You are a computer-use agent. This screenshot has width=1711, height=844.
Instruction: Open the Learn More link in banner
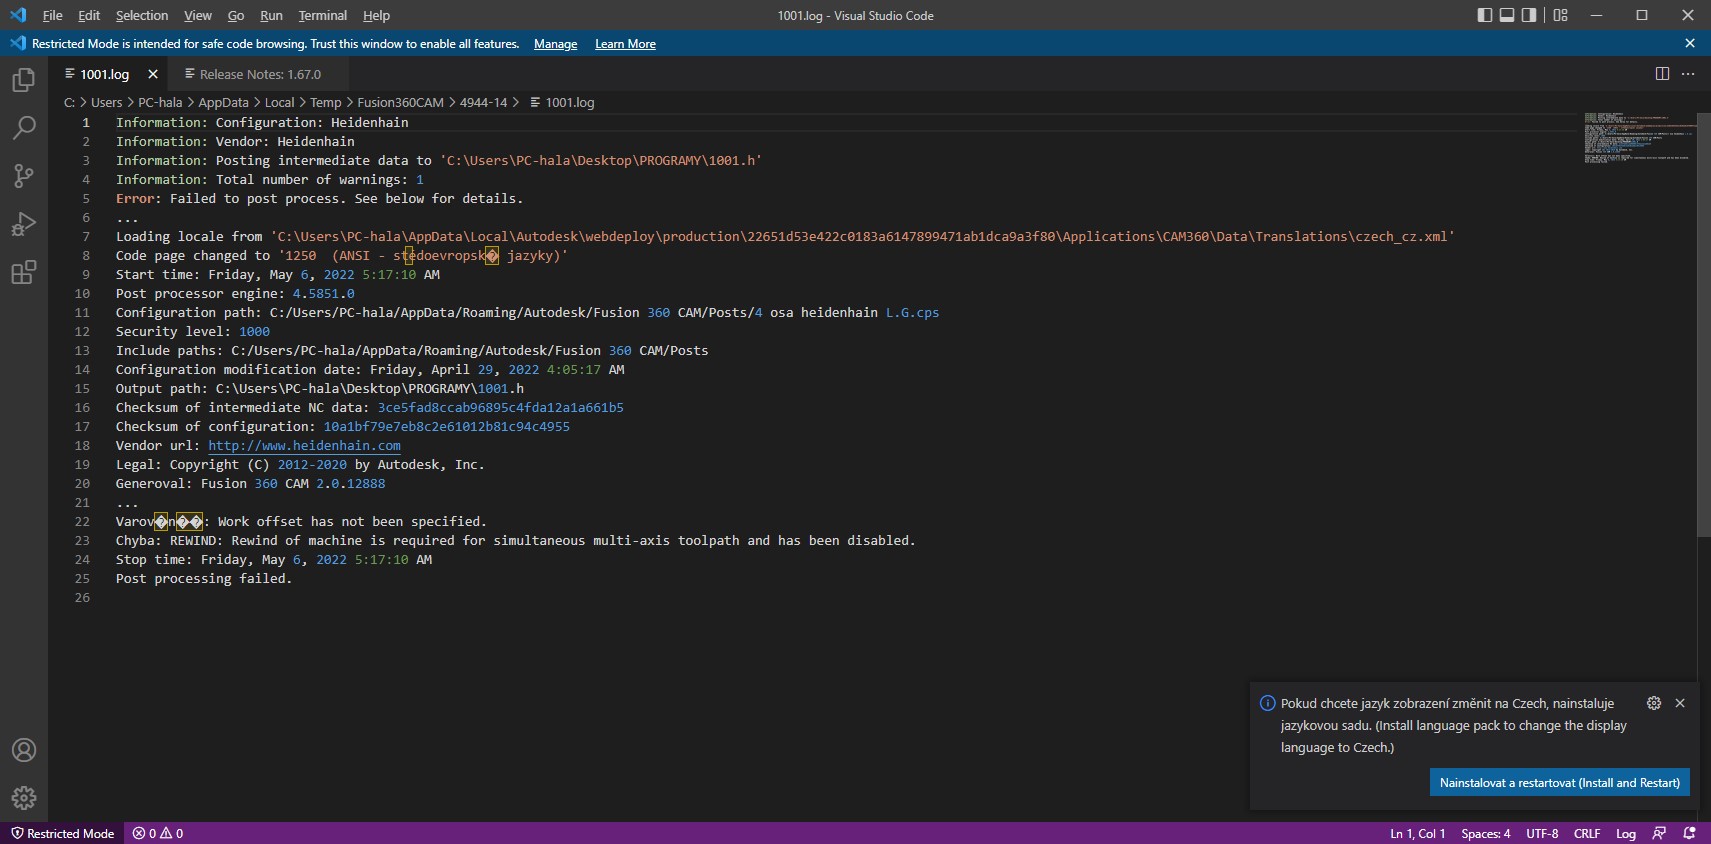coord(625,44)
